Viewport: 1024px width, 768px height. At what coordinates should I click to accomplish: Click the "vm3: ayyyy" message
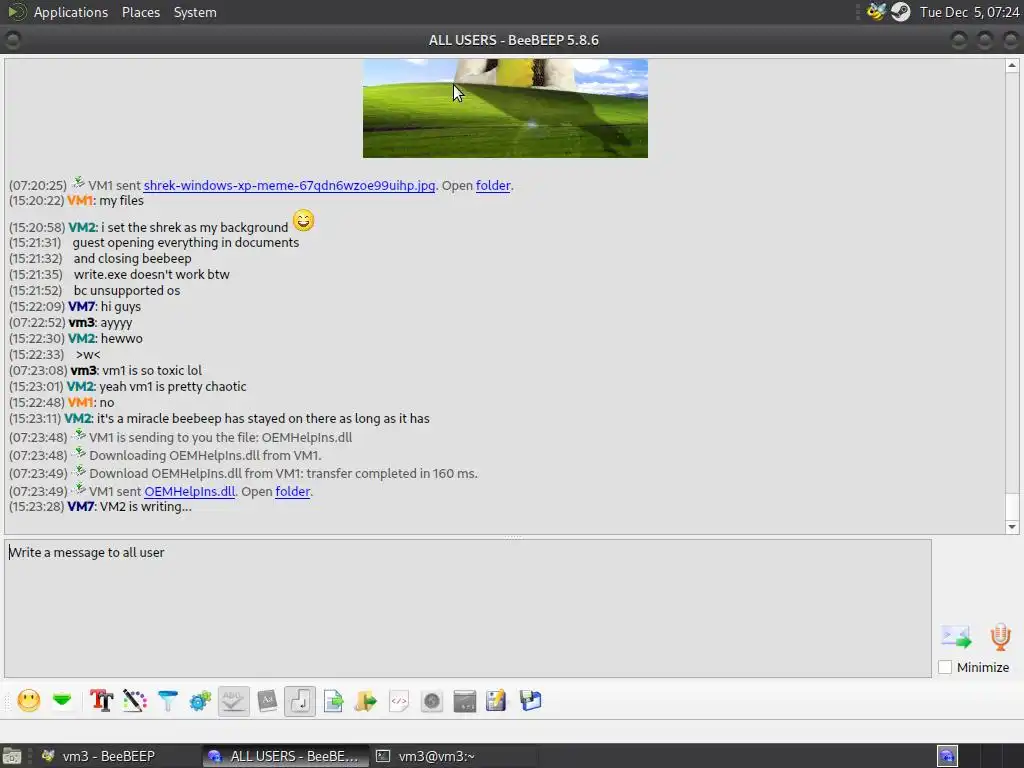click(x=101, y=323)
